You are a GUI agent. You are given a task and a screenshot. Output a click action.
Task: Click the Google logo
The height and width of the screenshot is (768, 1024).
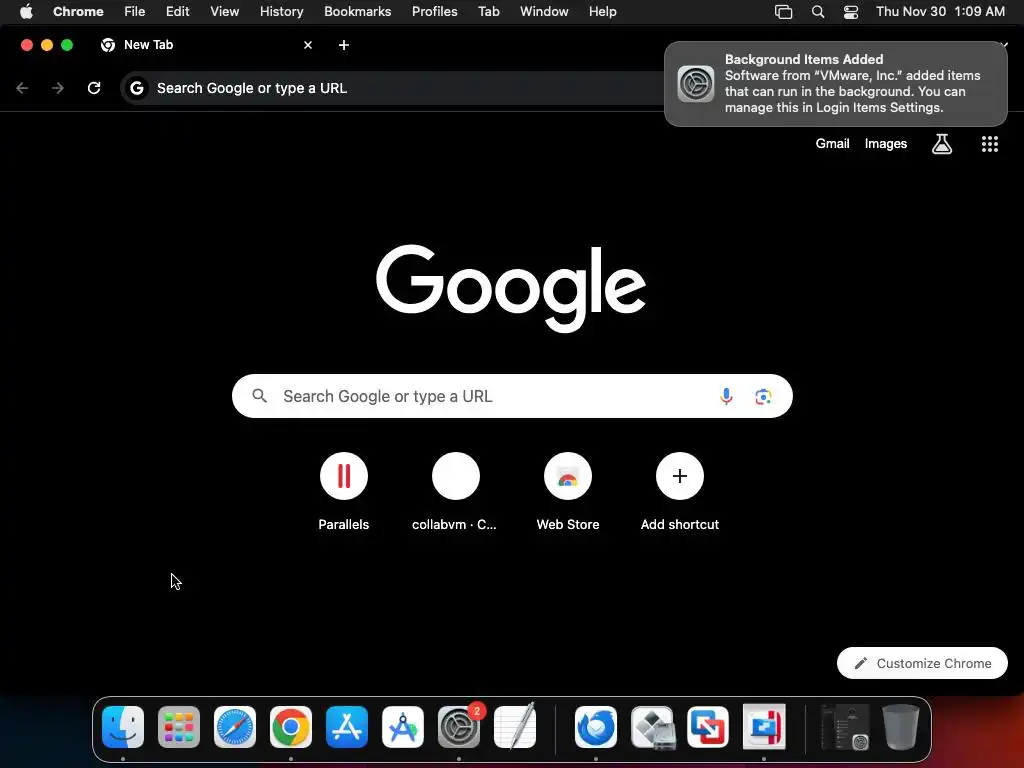click(511, 289)
